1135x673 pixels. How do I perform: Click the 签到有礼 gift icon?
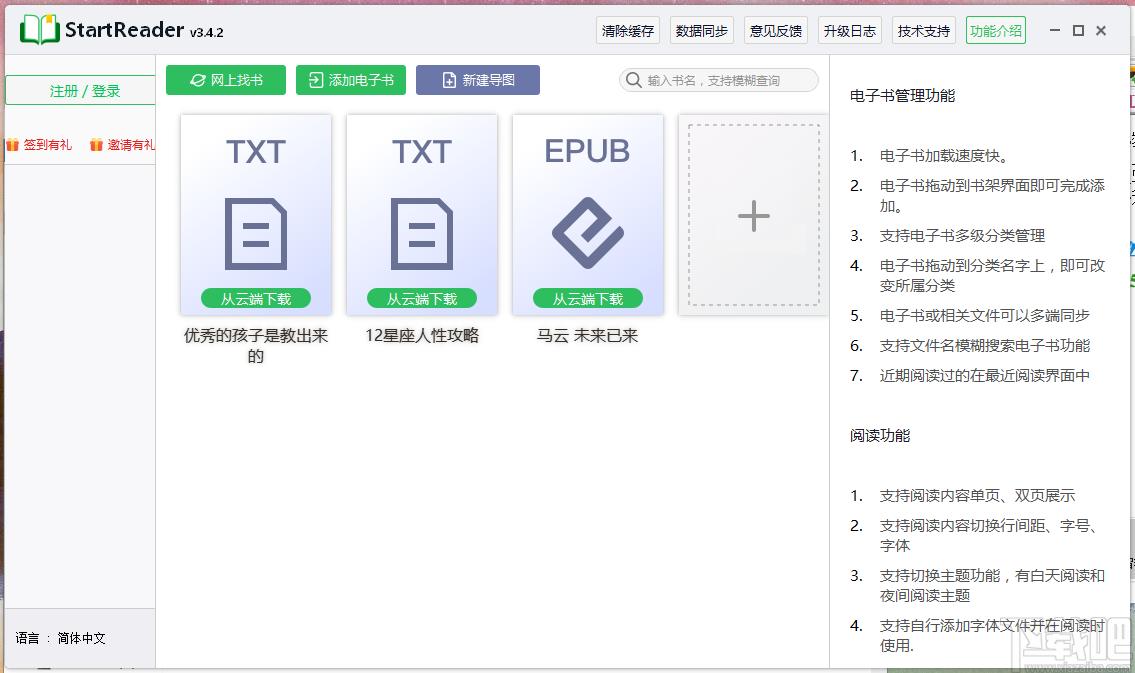pos(12,145)
